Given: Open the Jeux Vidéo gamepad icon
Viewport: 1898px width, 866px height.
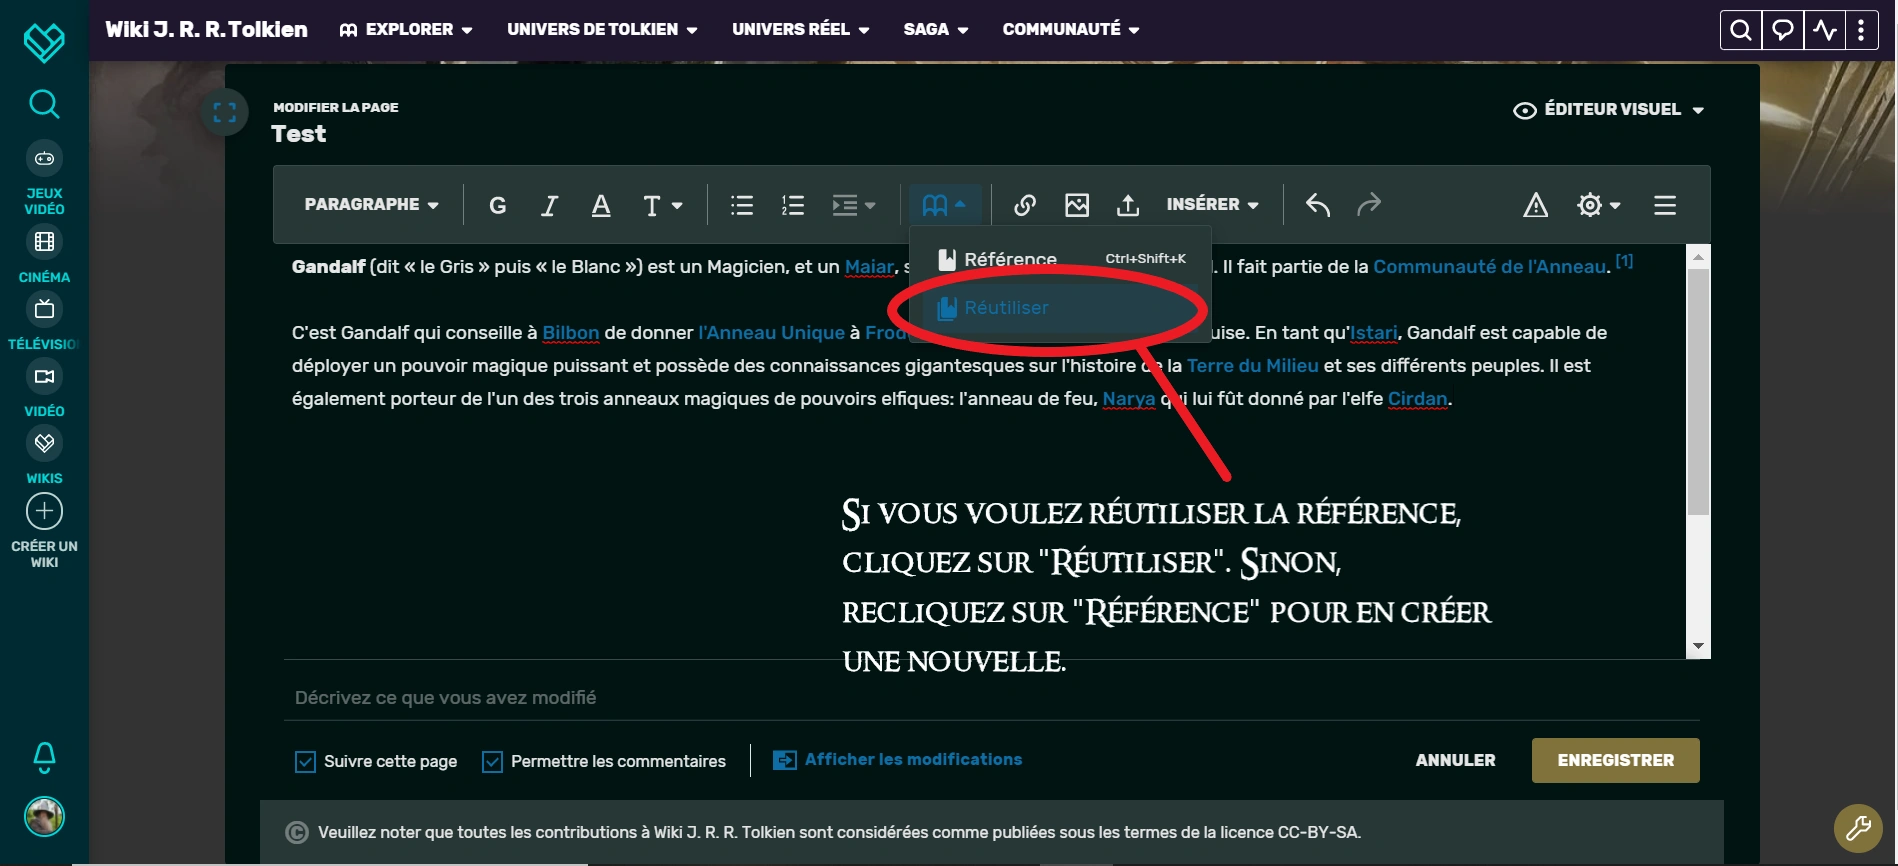Looking at the screenshot, I should [44, 158].
